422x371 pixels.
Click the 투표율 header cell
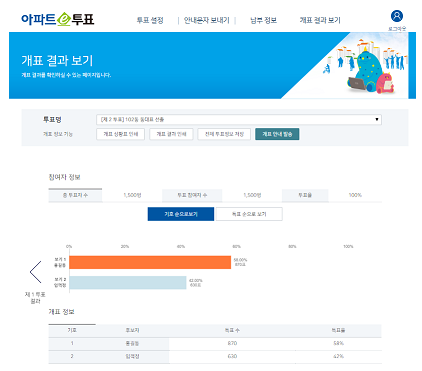(x=305, y=195)
